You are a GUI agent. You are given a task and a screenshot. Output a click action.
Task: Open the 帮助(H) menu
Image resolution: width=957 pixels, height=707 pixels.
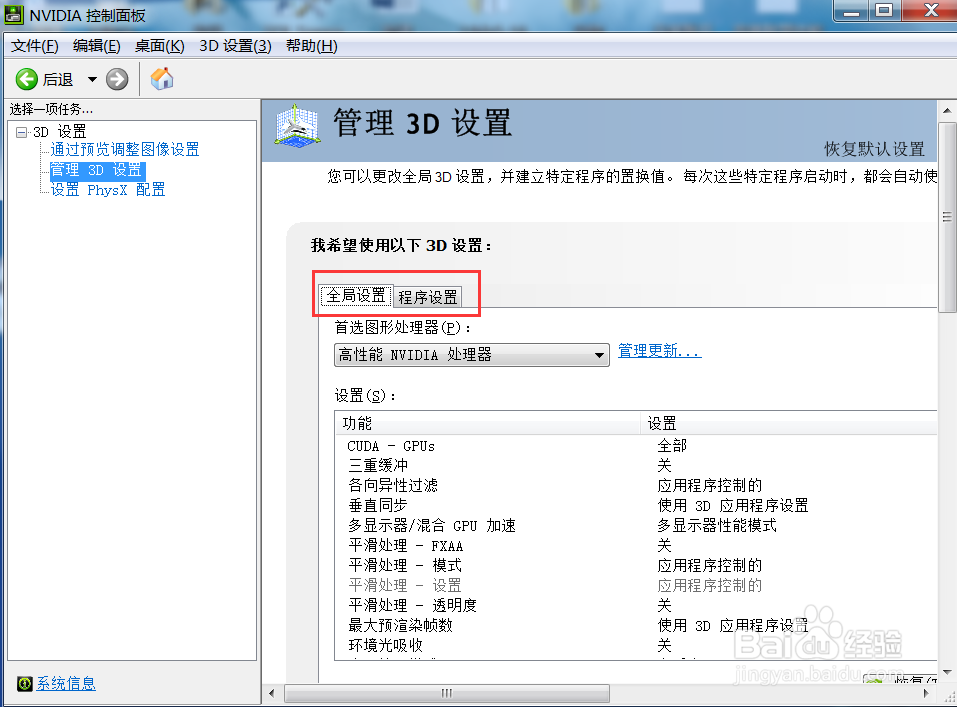click(311, 46)
